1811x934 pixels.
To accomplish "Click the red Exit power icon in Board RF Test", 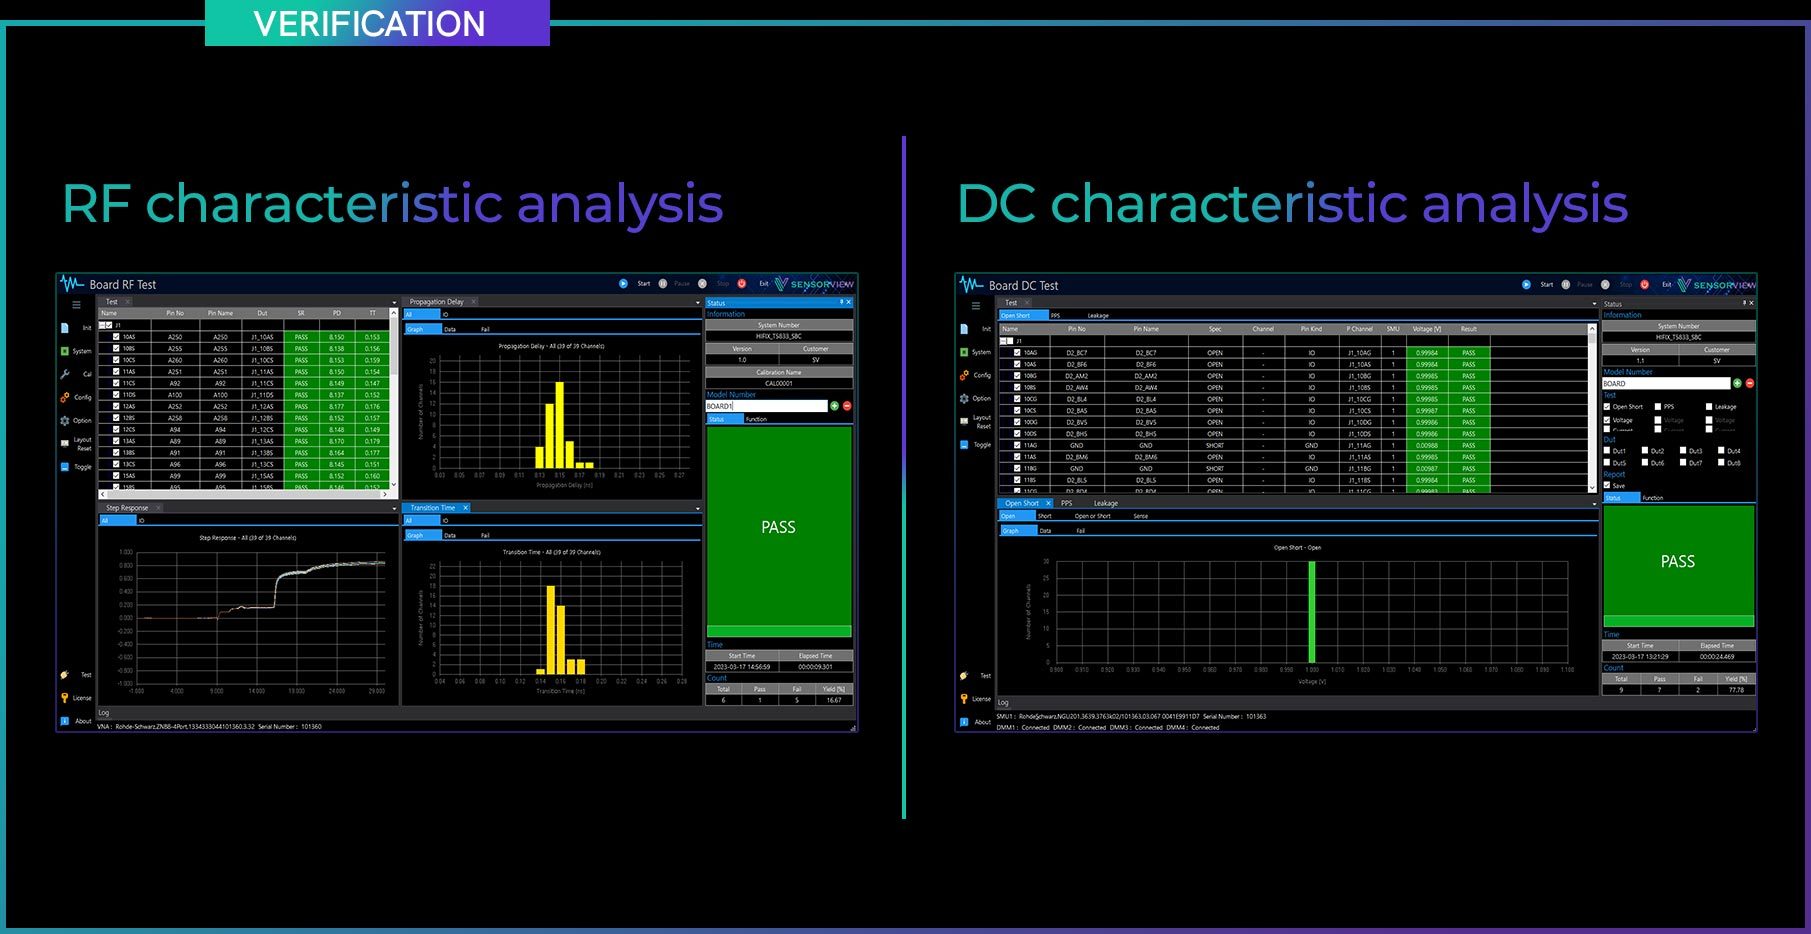I will pos(742,284).
